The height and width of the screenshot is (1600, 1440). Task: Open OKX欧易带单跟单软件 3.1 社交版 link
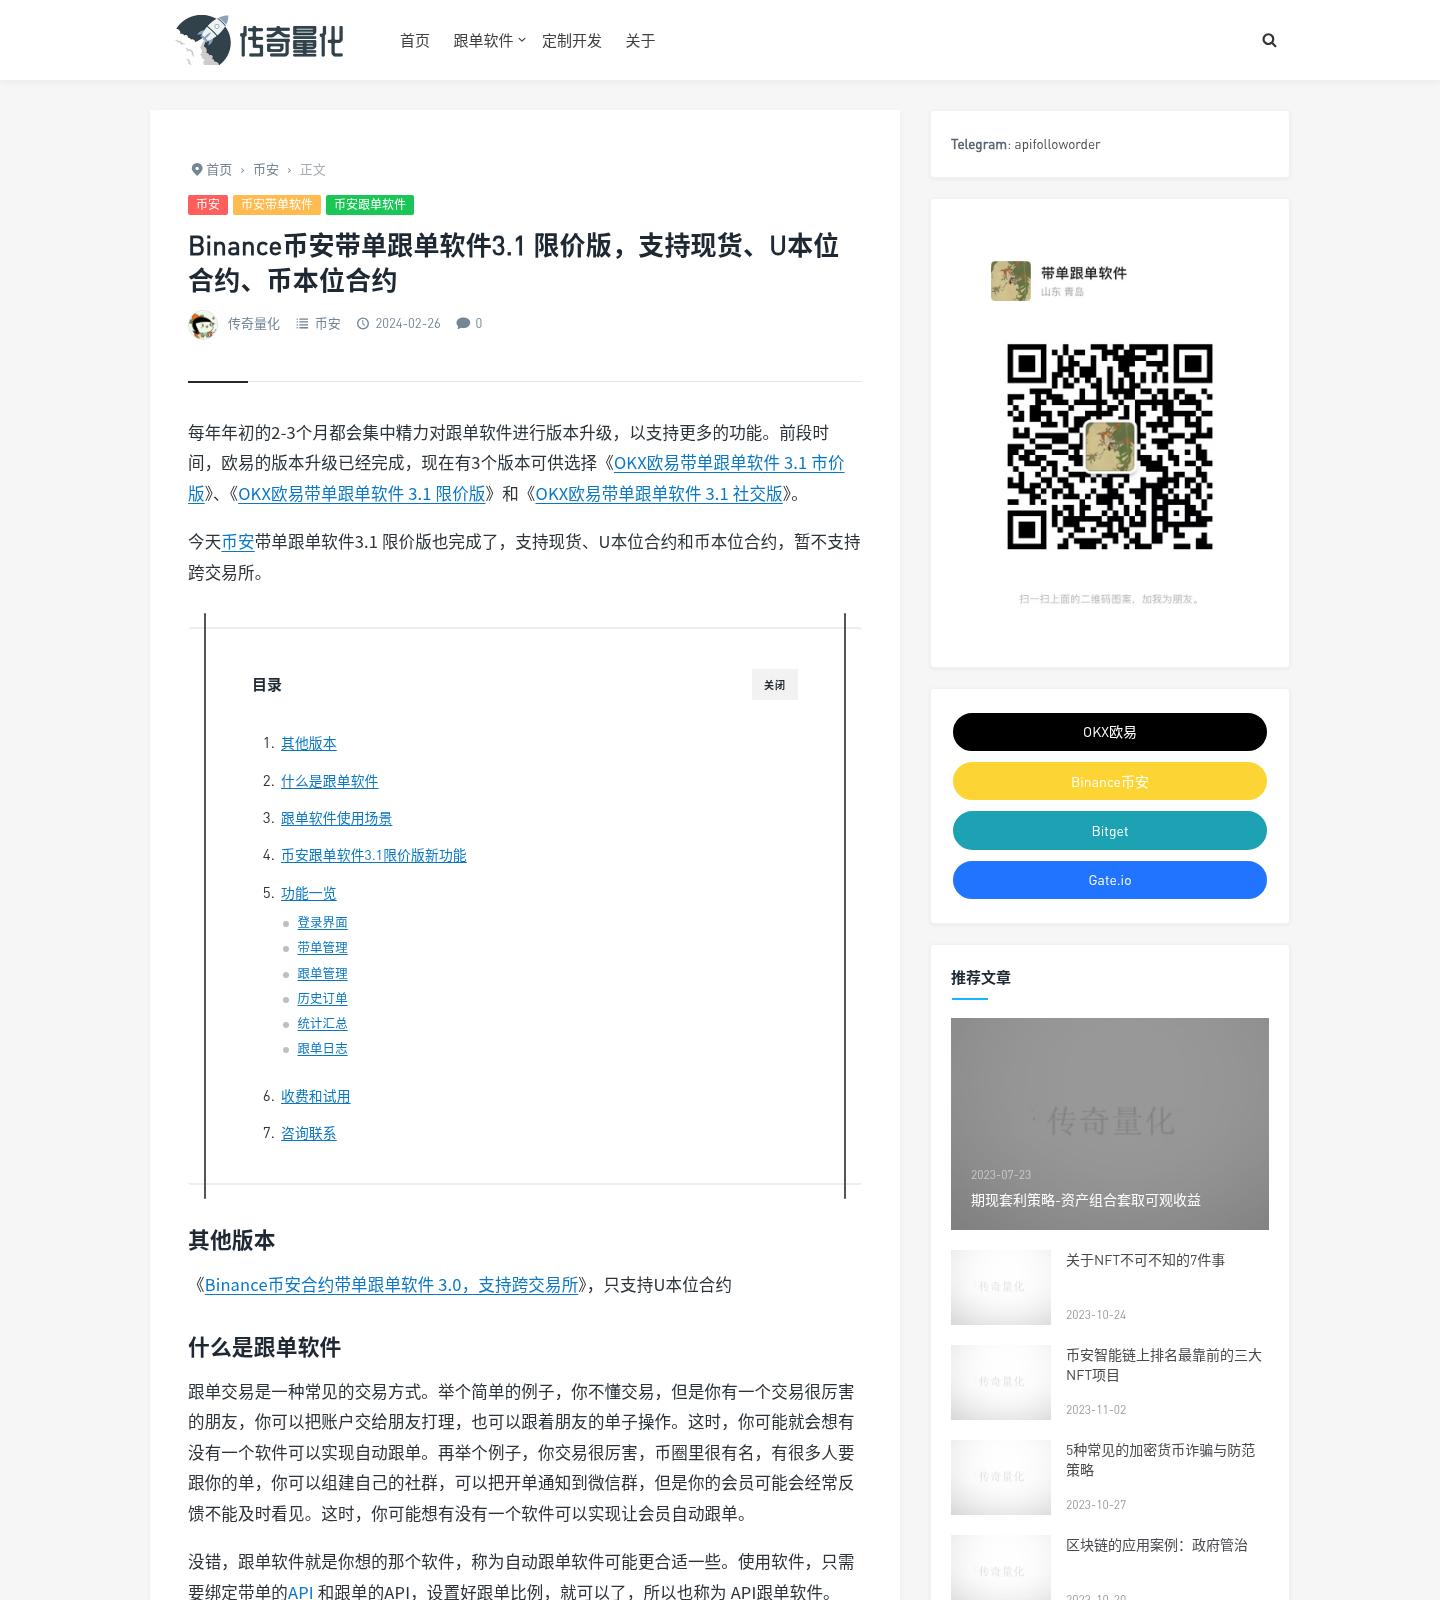(x=659, y=494)
